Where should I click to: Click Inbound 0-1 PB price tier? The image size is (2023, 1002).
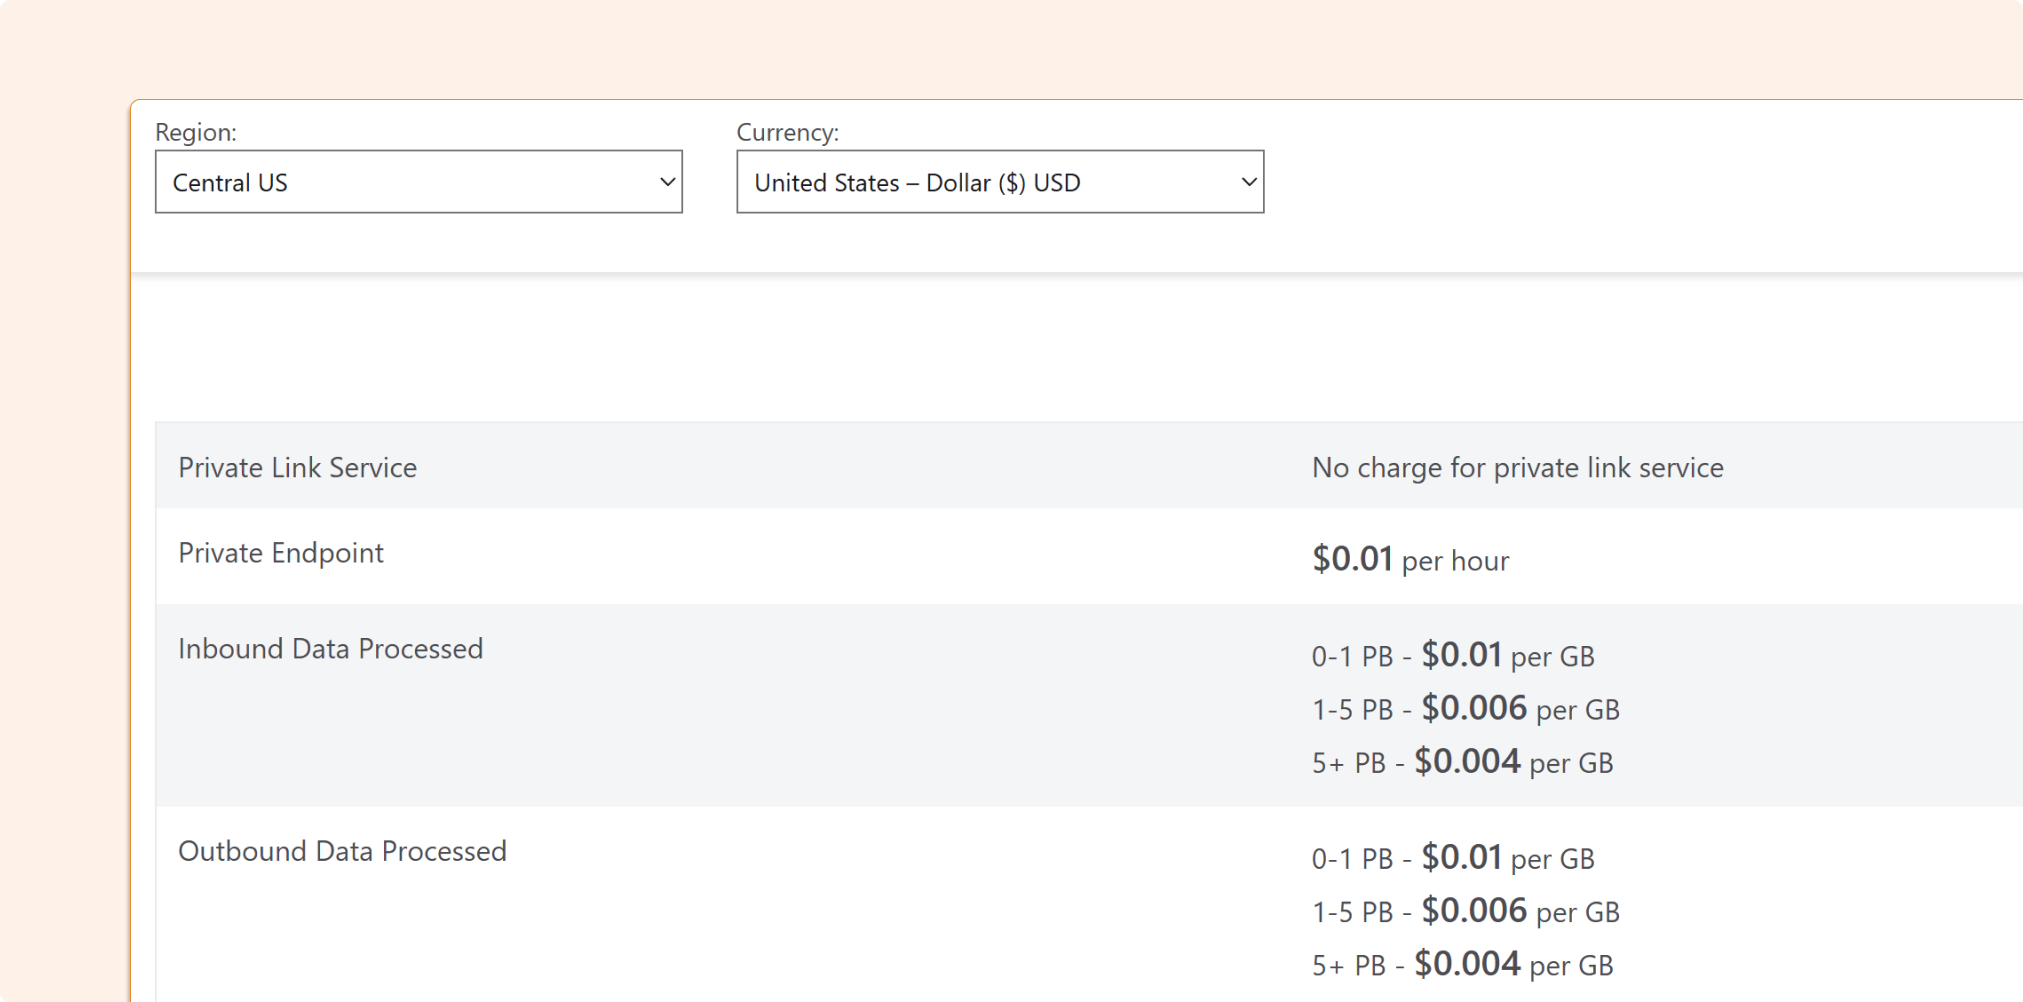1453,656
